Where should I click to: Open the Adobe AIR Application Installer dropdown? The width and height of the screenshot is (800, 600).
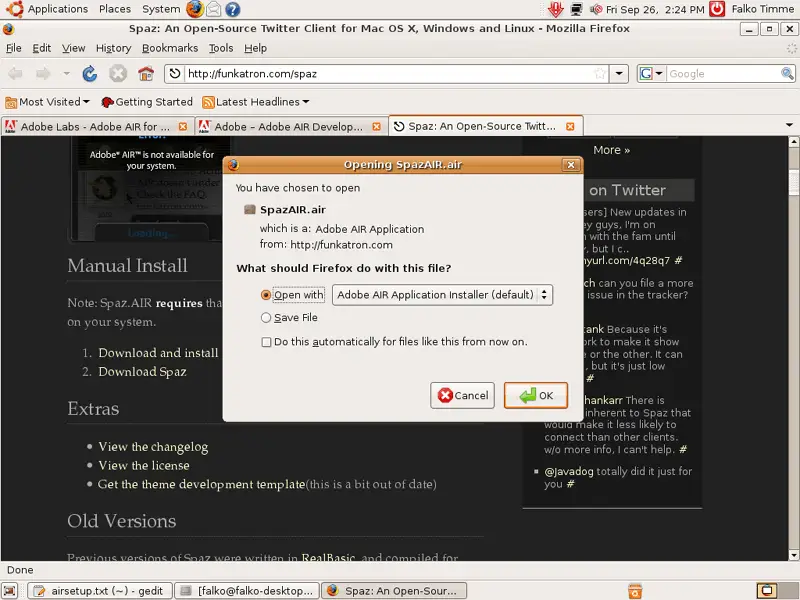coord(442,295)
